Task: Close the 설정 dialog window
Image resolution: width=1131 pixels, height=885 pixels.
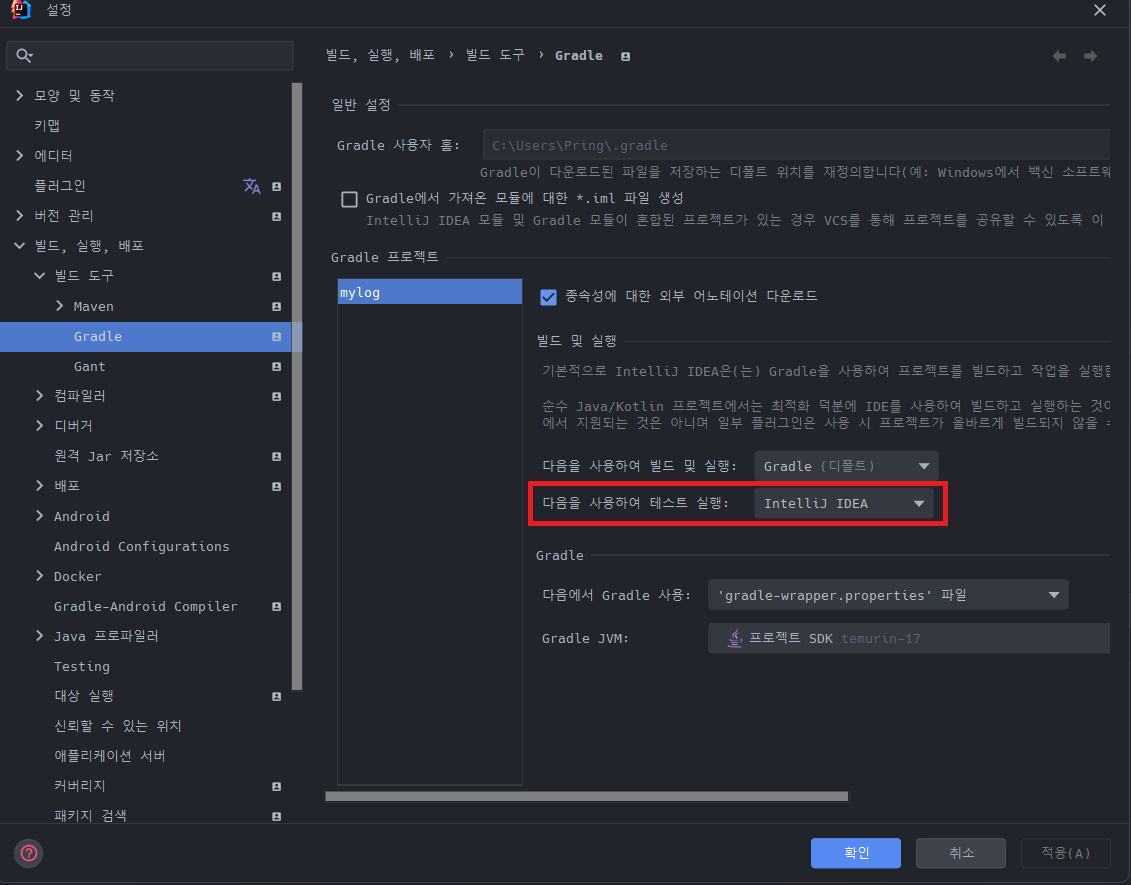Action: pos(1099,10)
